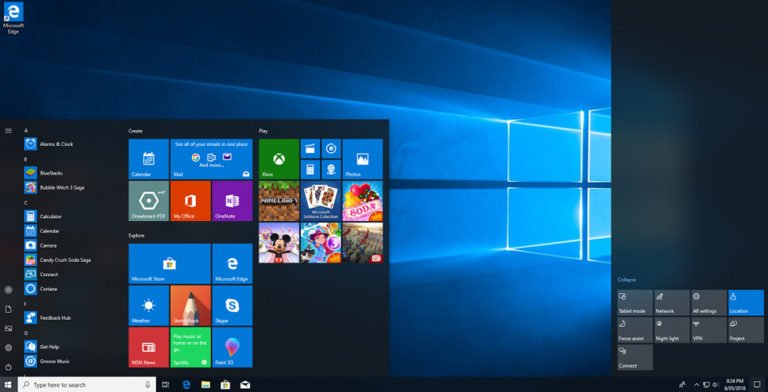This screenshot has height=392, width=768.
Task: Open the small Camera tile
Action: coord(331,170)
